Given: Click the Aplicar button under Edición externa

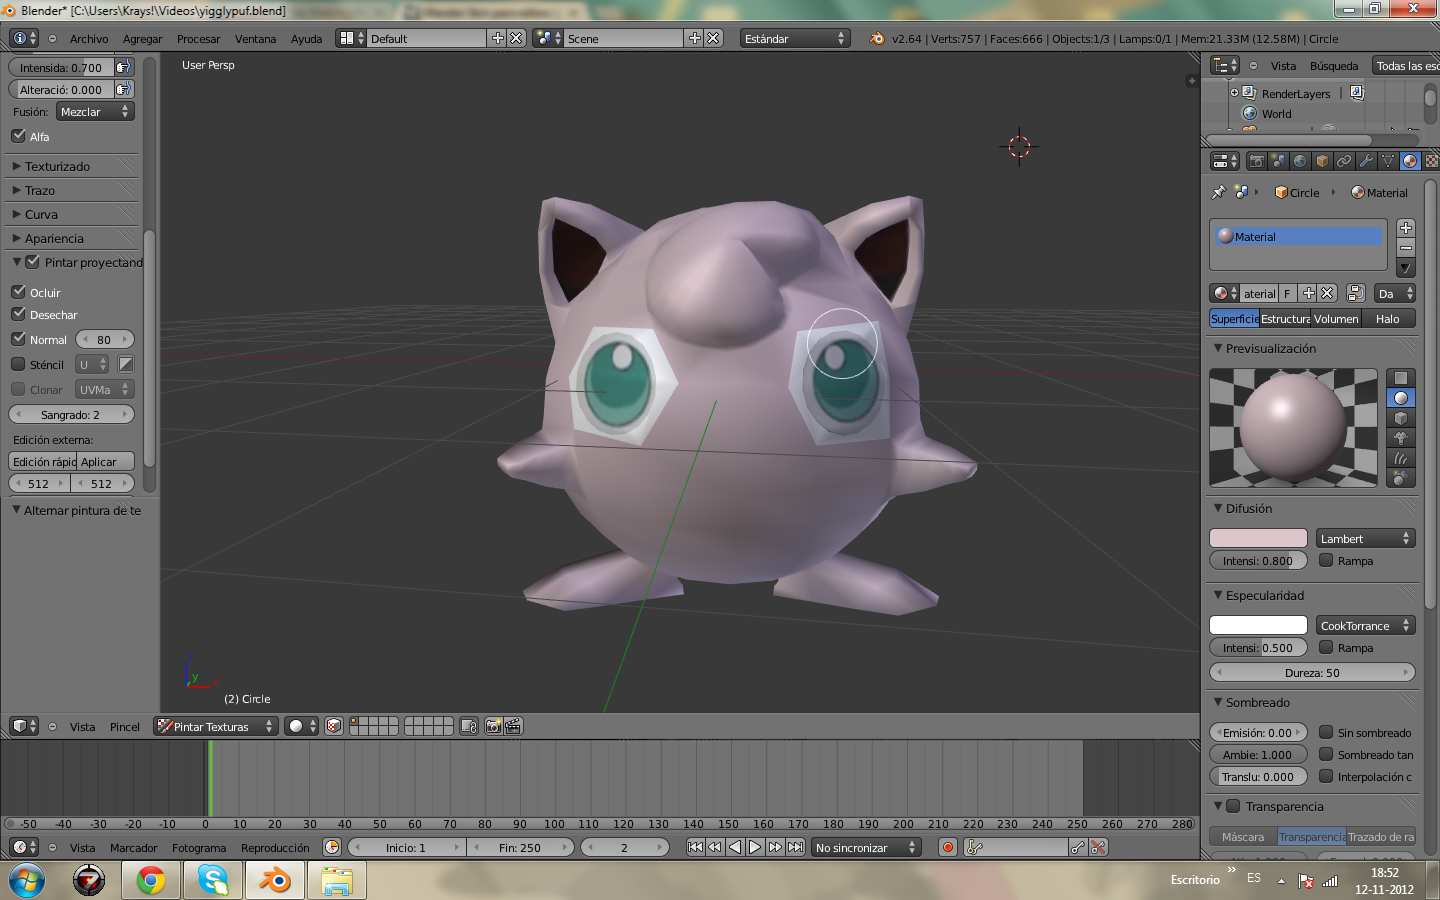Looking at the screenshot, I should pyautogui.click(x=106, y=461).
